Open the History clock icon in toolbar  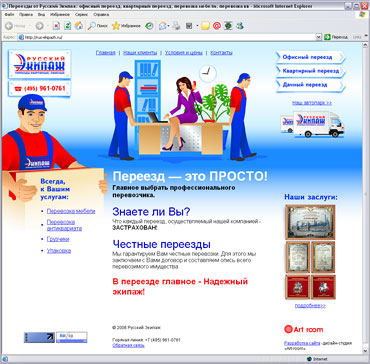(x=149, y=26)
